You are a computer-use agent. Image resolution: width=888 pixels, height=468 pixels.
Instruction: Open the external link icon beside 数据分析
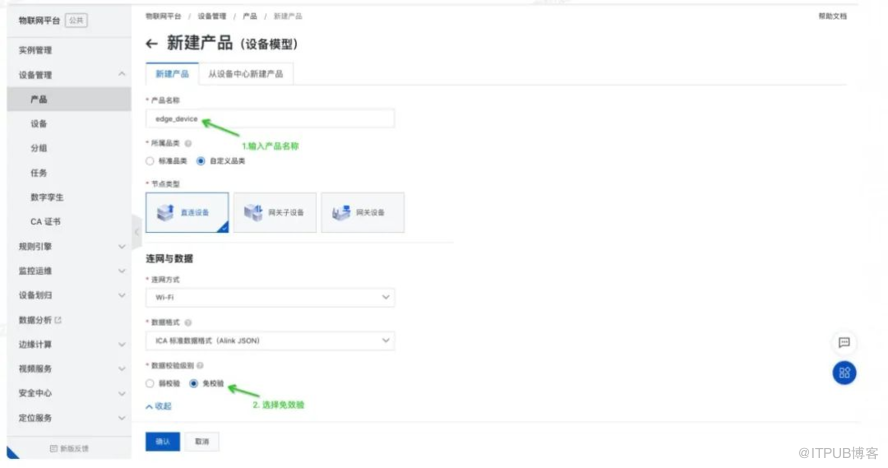tap(58, 320)
